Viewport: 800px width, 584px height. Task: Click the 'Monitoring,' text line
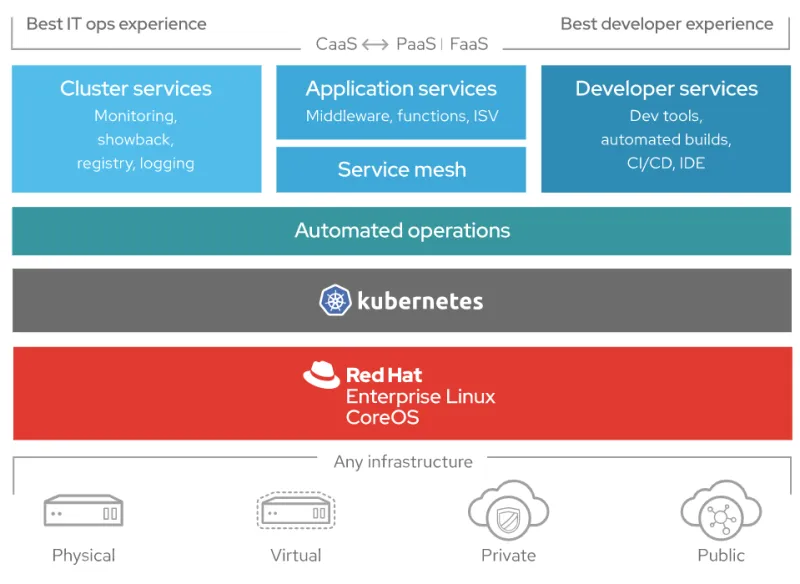[136, 116]
